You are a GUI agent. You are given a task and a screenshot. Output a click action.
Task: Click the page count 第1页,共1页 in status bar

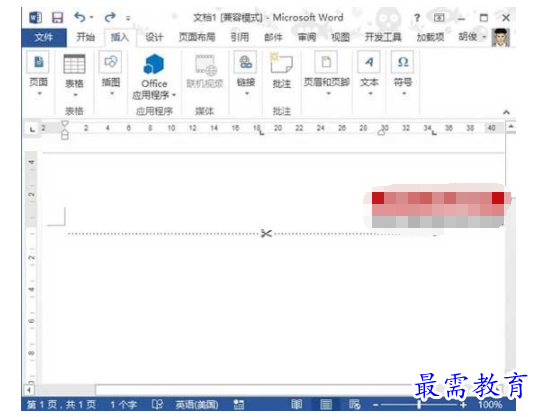[62, 405]
